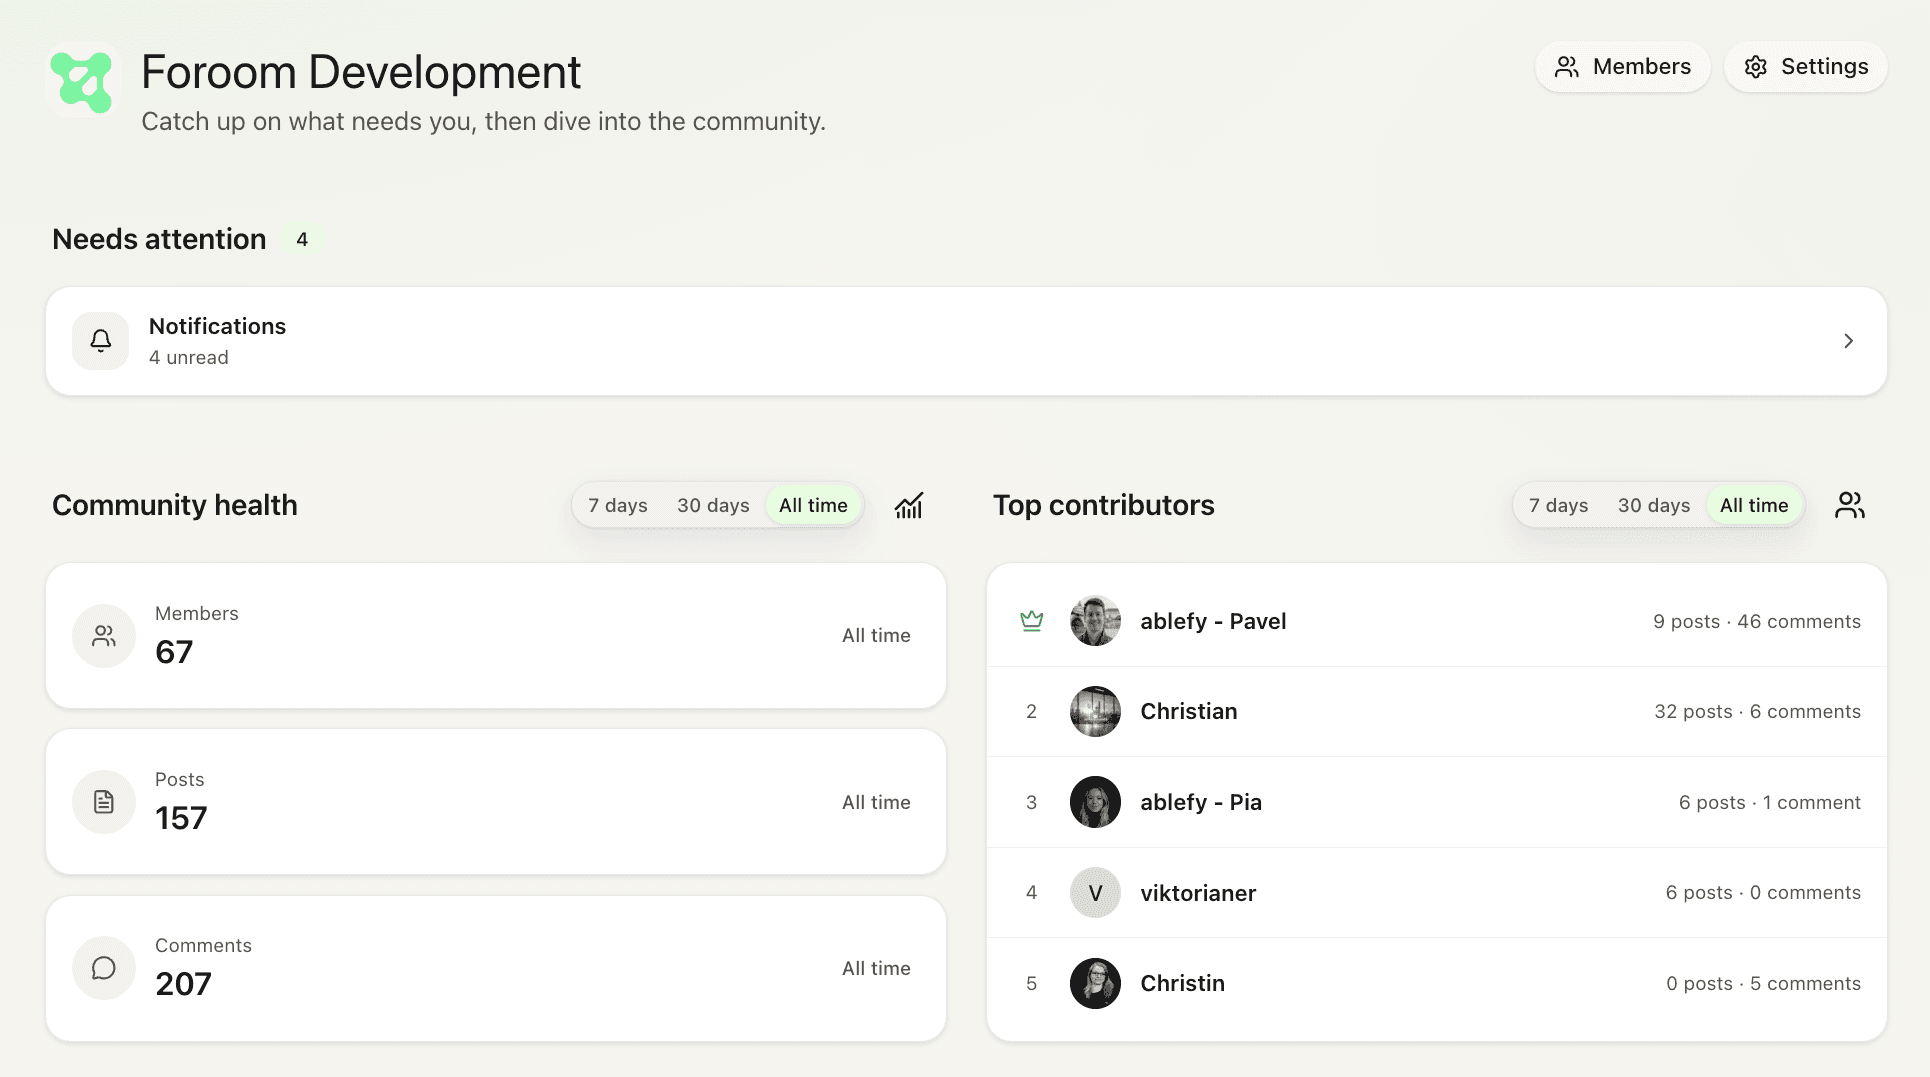Open ablefy - Pia contributor name
This screenshot has width=1930, height=1077.
(1201, 802)
